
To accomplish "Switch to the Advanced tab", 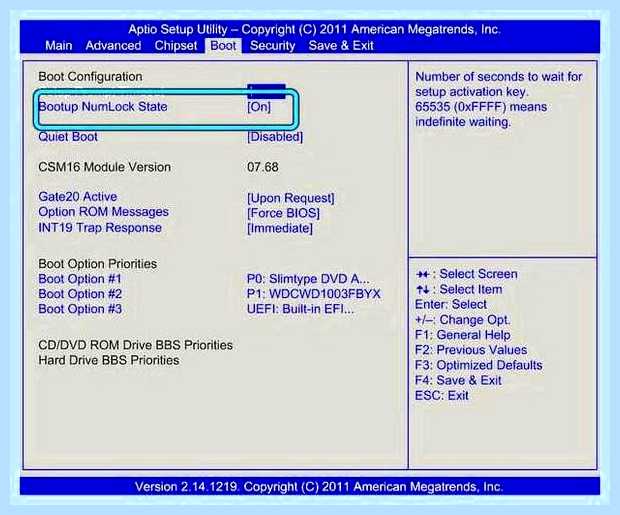I will 113,45.
